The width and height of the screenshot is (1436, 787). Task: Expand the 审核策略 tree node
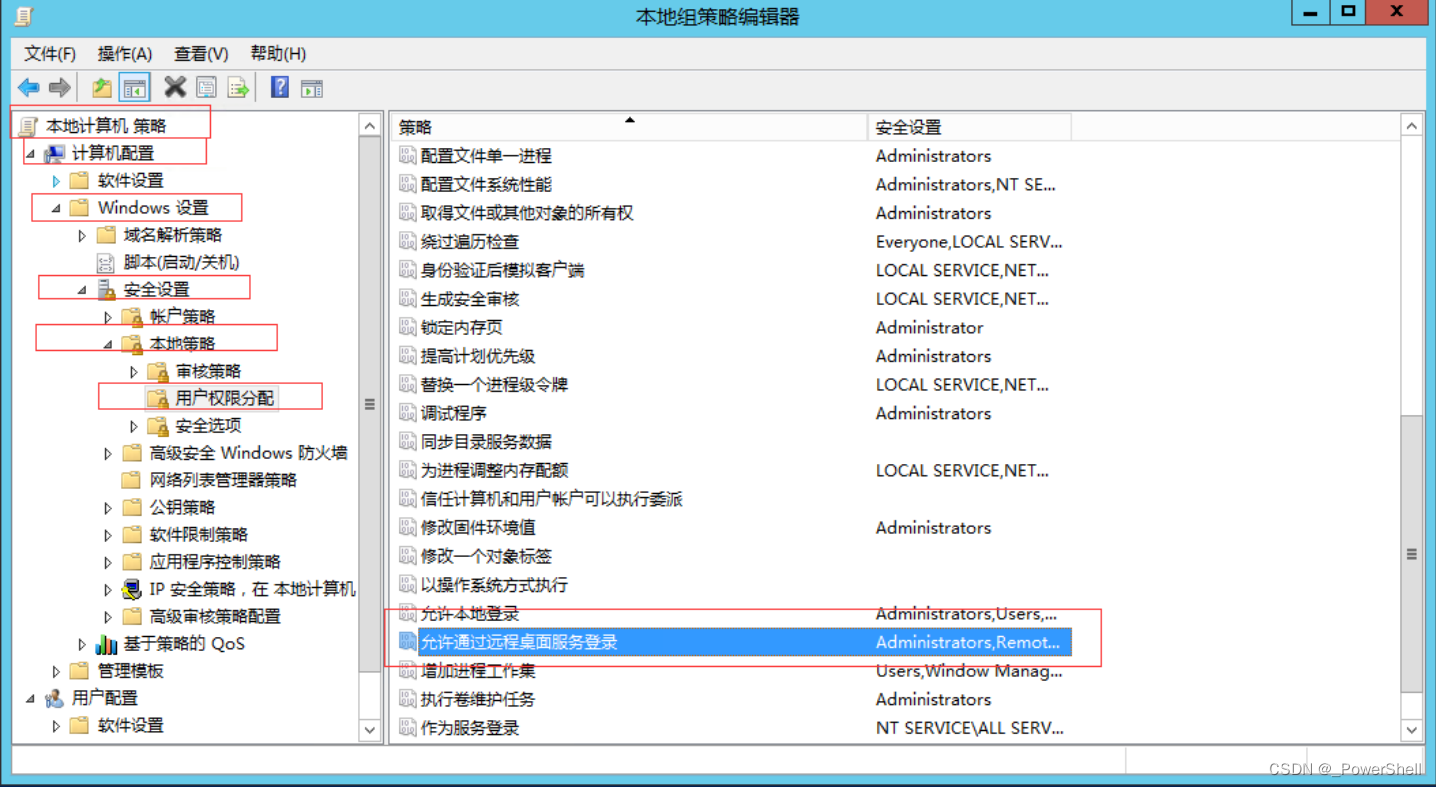pyautogui.click(x=134, y=372)
